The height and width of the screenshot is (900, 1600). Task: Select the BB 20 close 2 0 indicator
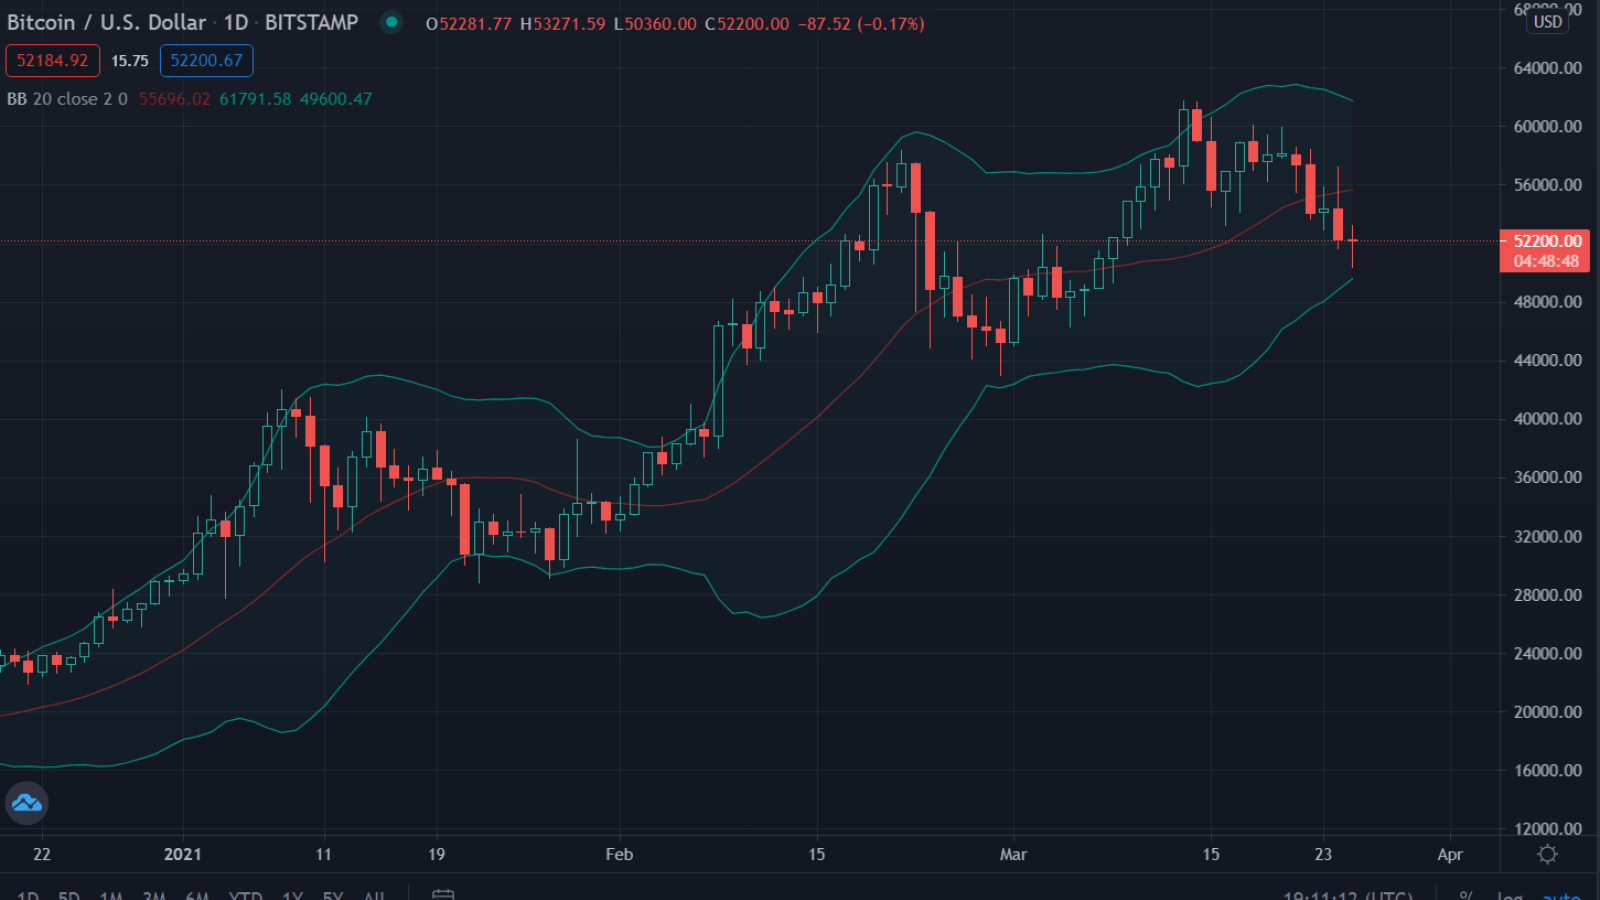coord(67,99)
